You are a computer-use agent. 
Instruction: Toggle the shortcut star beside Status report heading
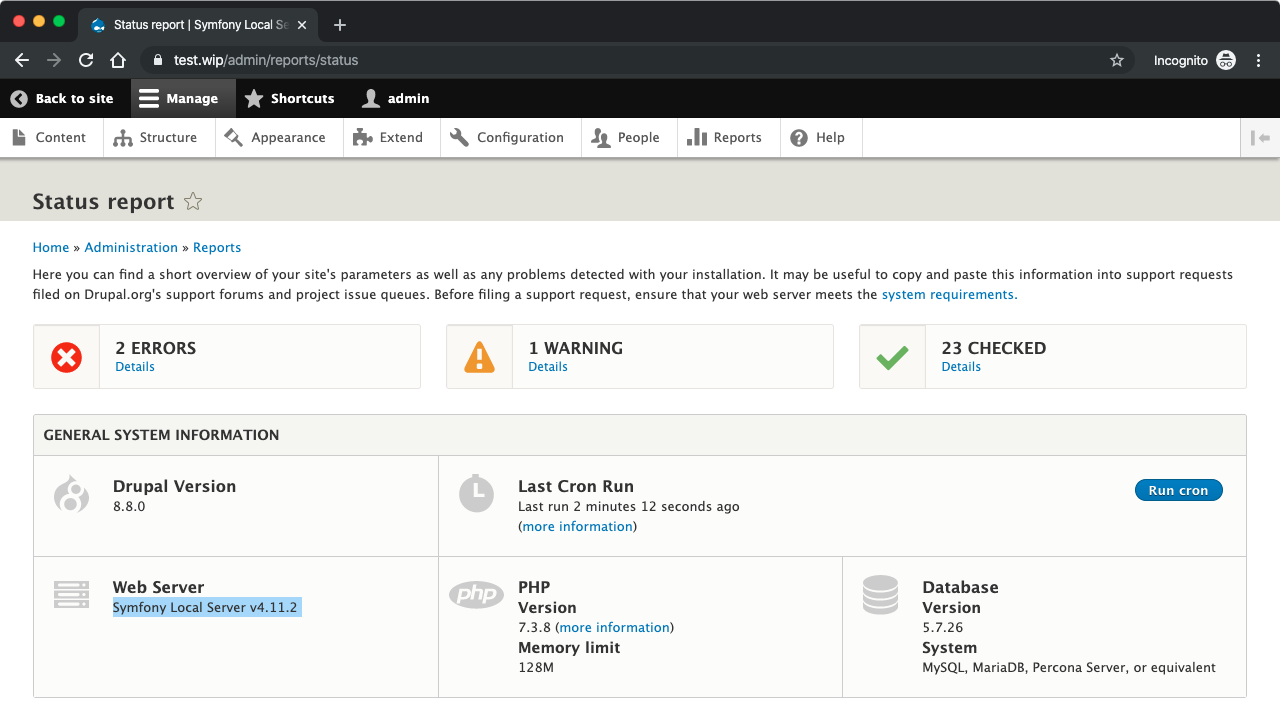pos(192,201)
